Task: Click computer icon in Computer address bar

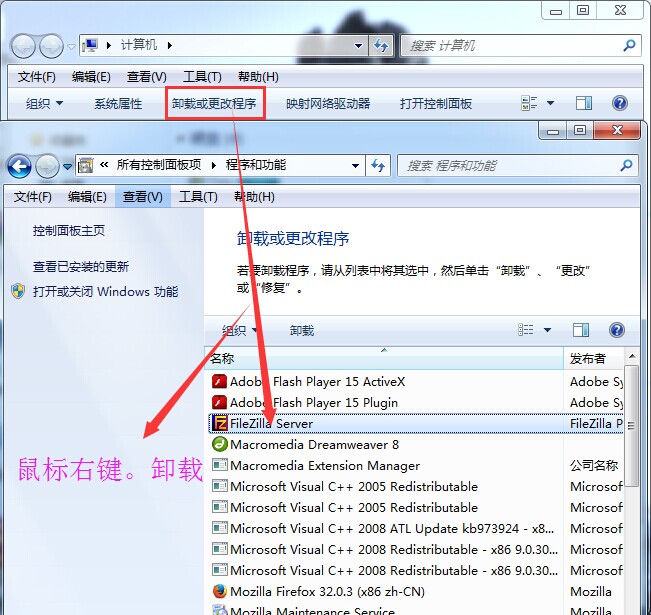Action: coord(90,45)
